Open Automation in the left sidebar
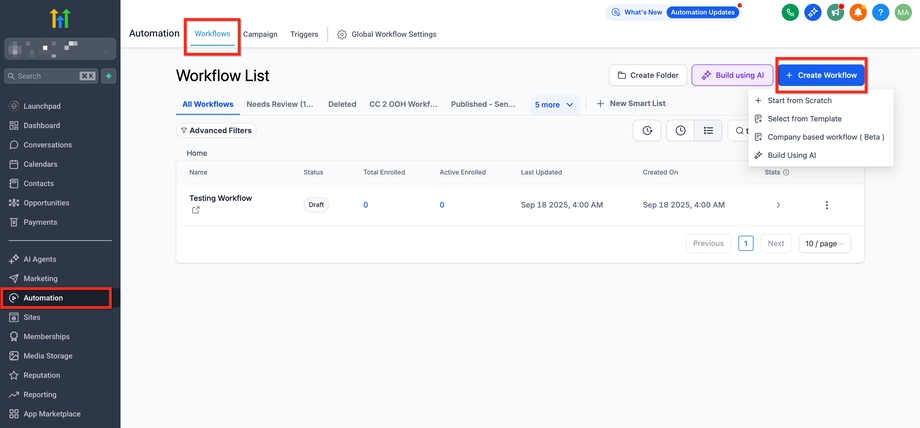The width and height of the screenshot is (920, 428). [x=43, y=298]
